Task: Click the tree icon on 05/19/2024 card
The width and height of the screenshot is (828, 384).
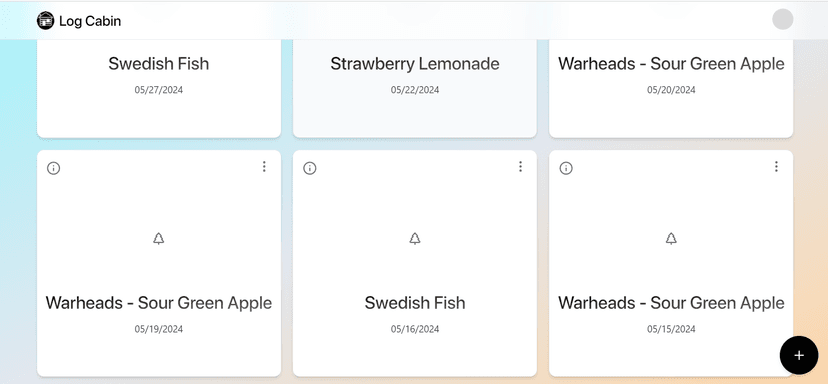Action: point(158,239)
